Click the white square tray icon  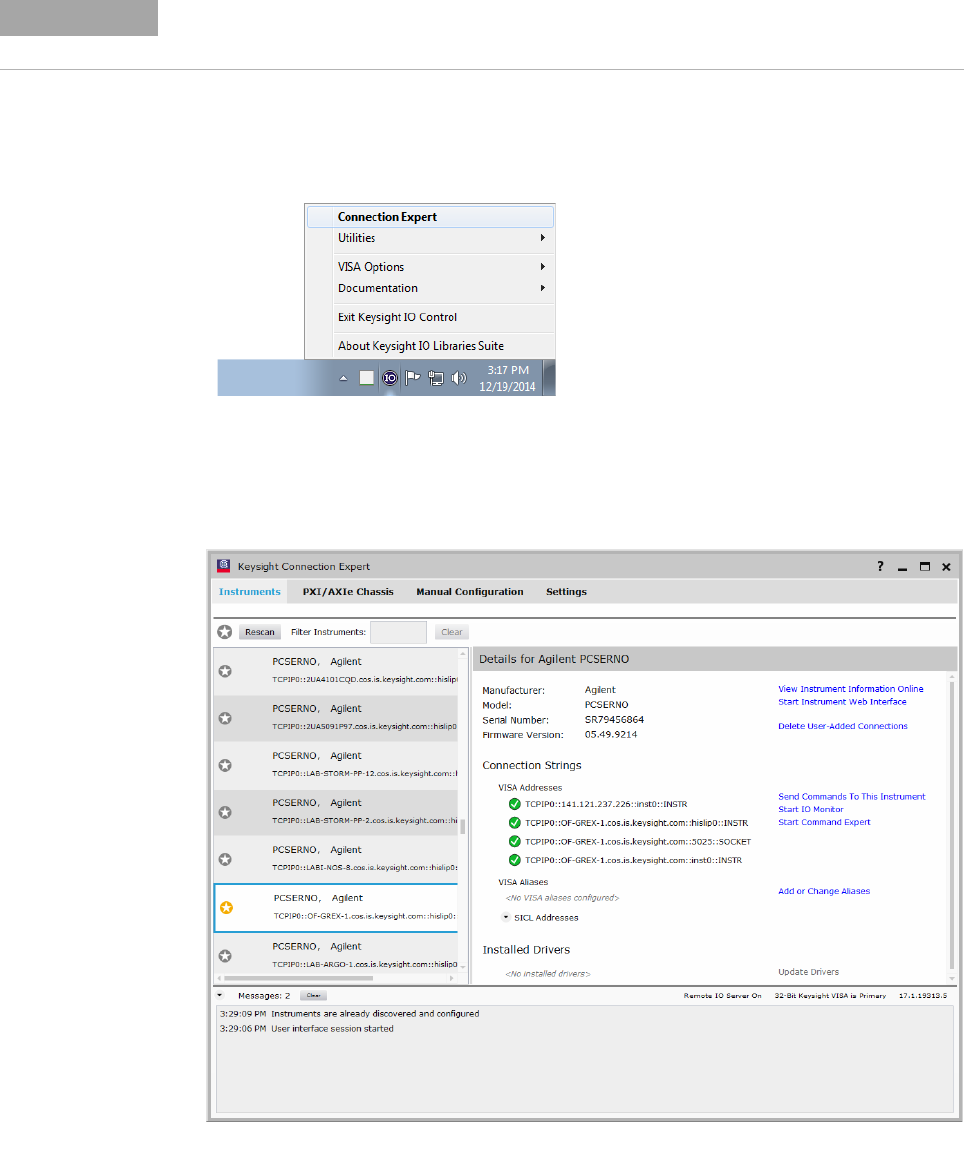pyautogui.click(x=366, y=378)
